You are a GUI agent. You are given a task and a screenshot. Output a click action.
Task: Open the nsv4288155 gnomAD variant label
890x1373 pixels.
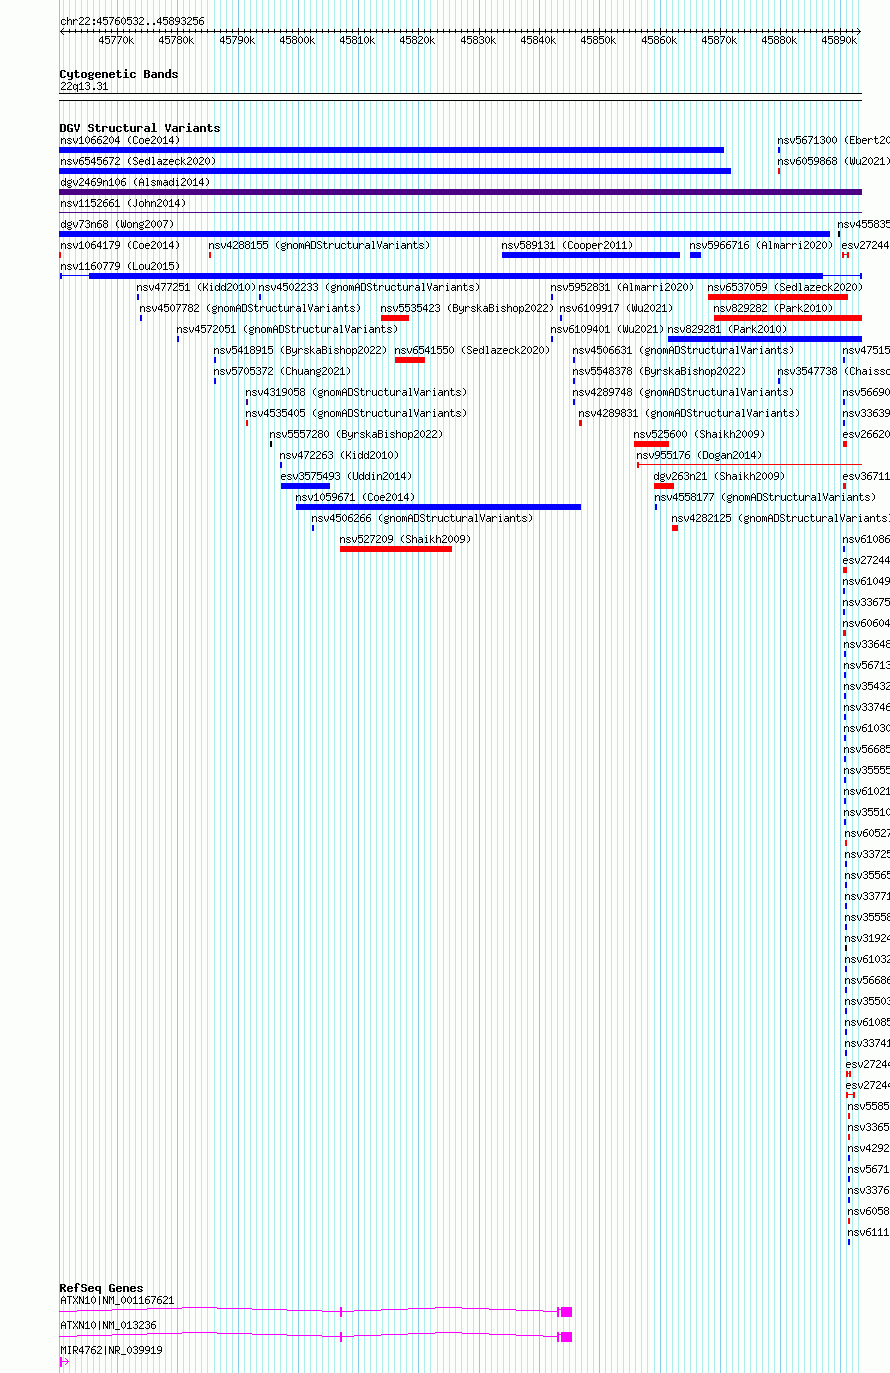[319, 245]
